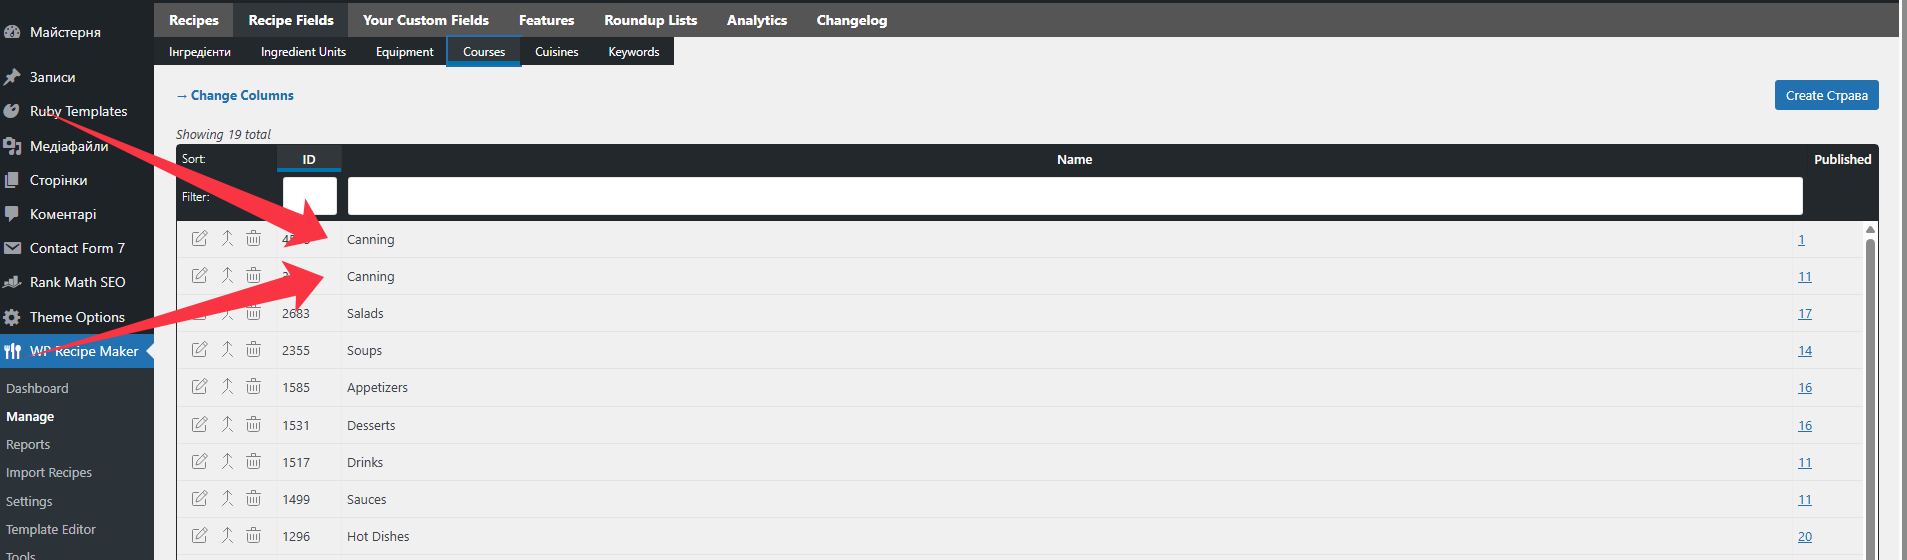Click the merge arrow icon for Appetizers
The width and height of the screenshot is (1907, 560).
click(227, 386)
